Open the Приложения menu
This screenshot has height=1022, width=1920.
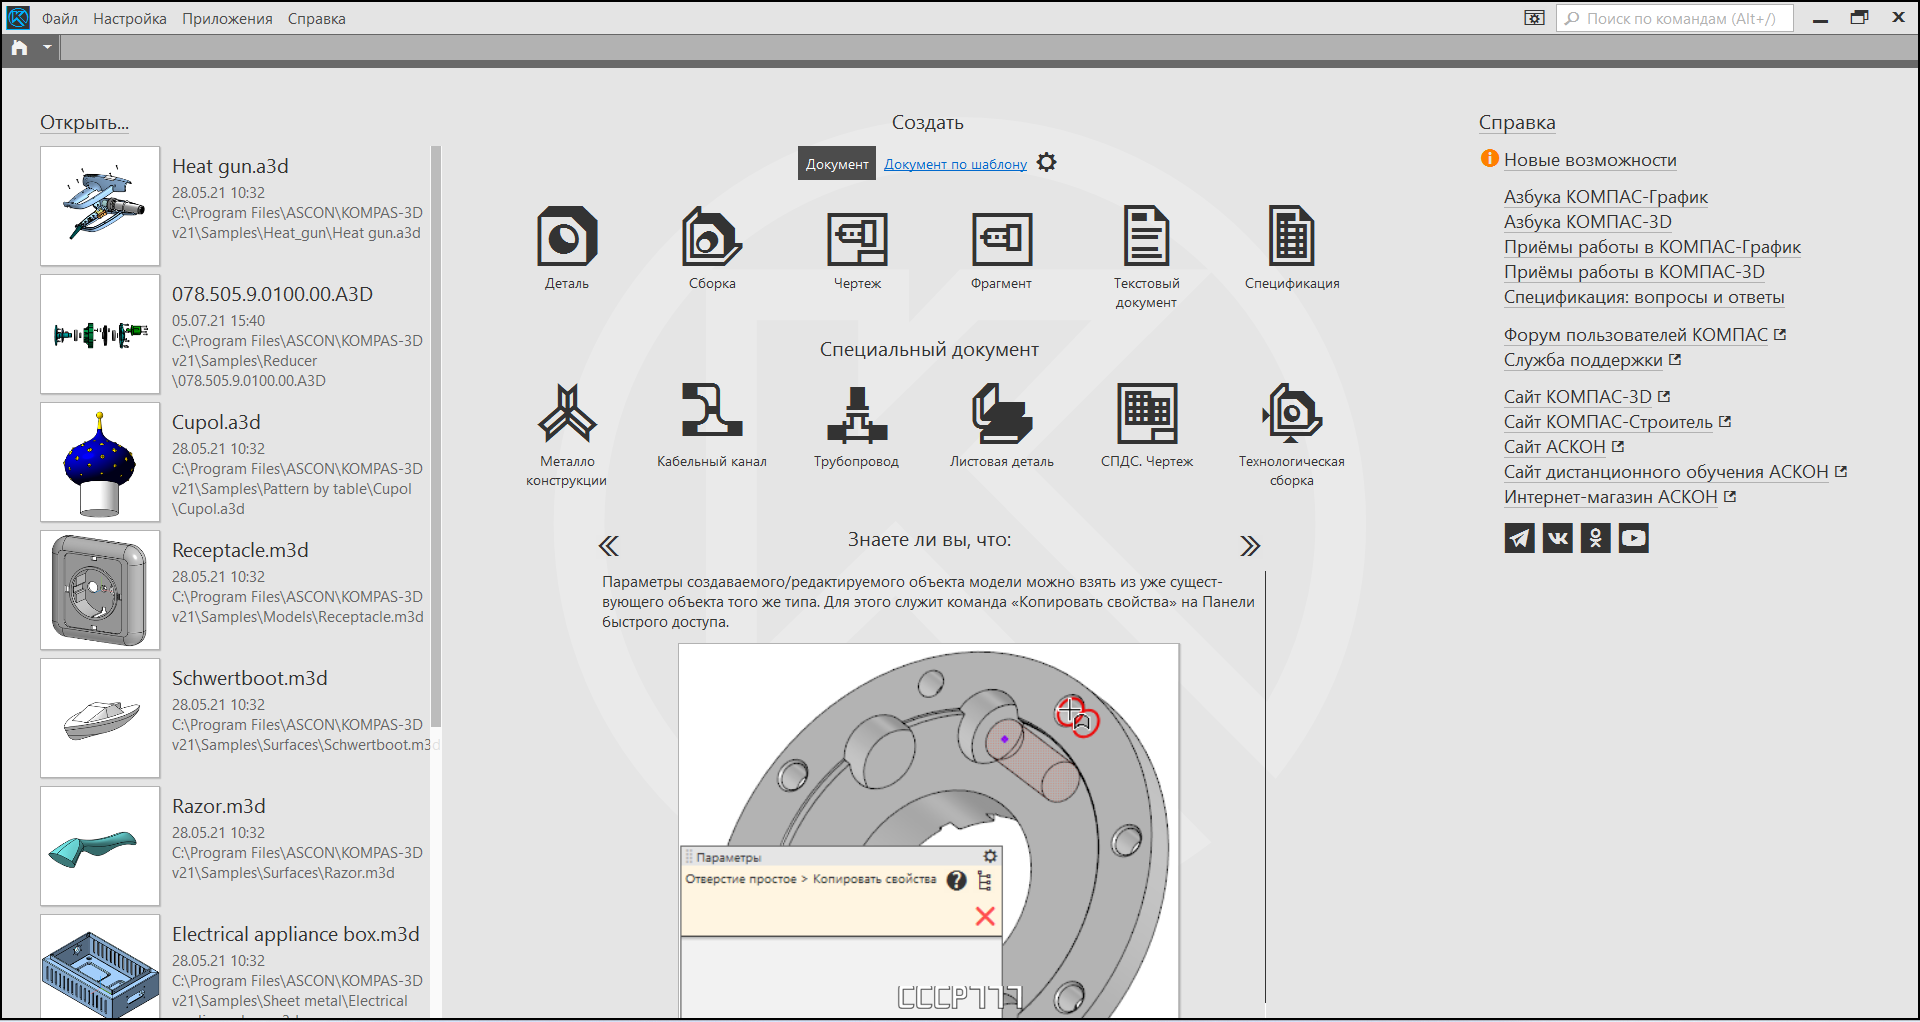(x=227, y=19)
